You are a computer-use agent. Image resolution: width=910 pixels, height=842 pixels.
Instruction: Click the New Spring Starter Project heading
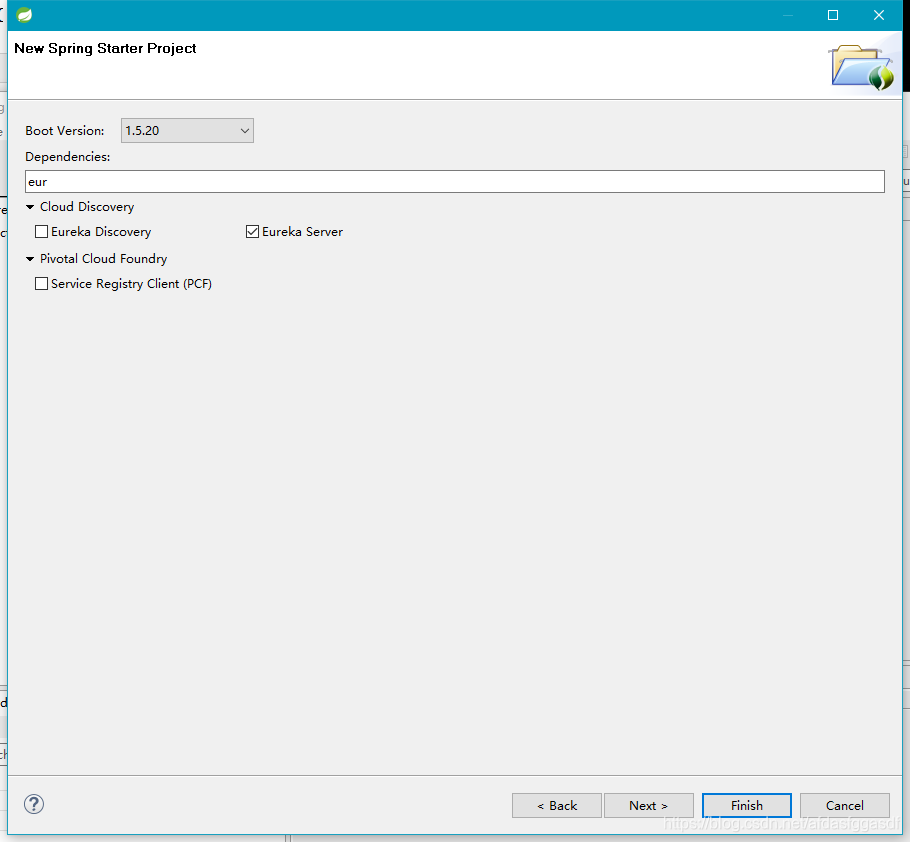coord(105,48)
